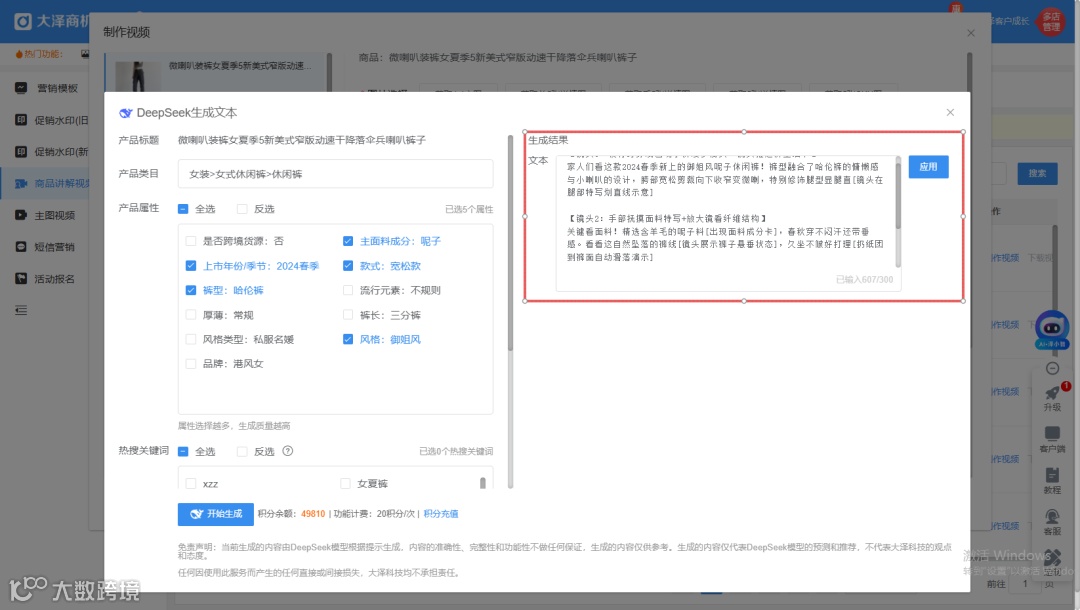This screenshot has width=1080, height=610.
Task: Open 商品讲解视频 sidebar item
Action: pos(62,183)
